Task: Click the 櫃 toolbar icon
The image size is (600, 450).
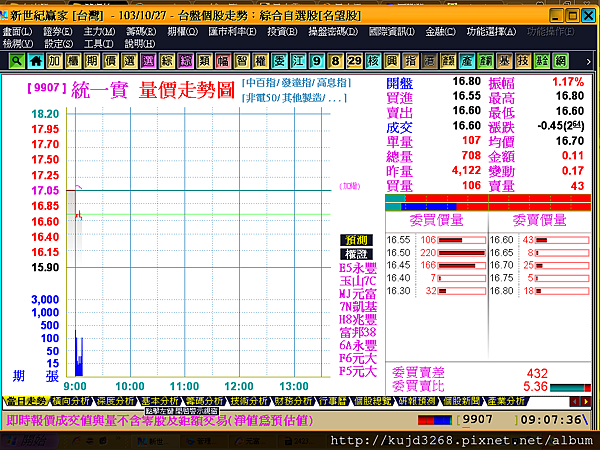Action: pos(73,61)
